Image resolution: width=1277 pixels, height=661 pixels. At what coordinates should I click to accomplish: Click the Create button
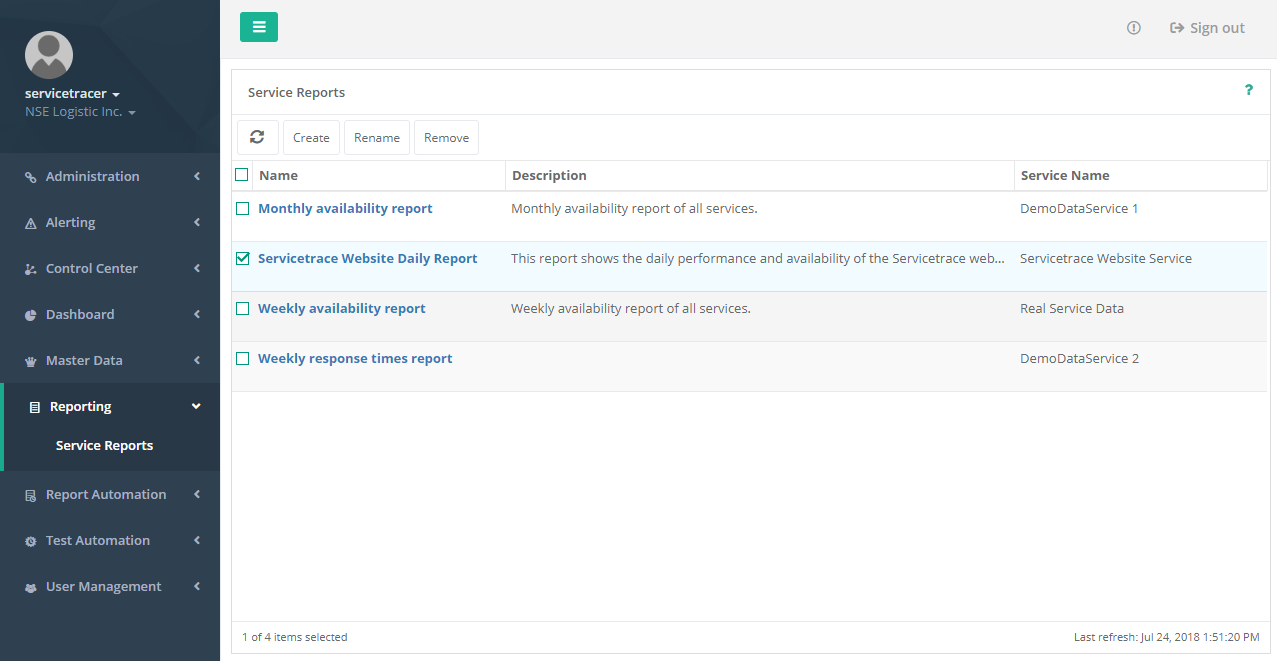point(311,138)
